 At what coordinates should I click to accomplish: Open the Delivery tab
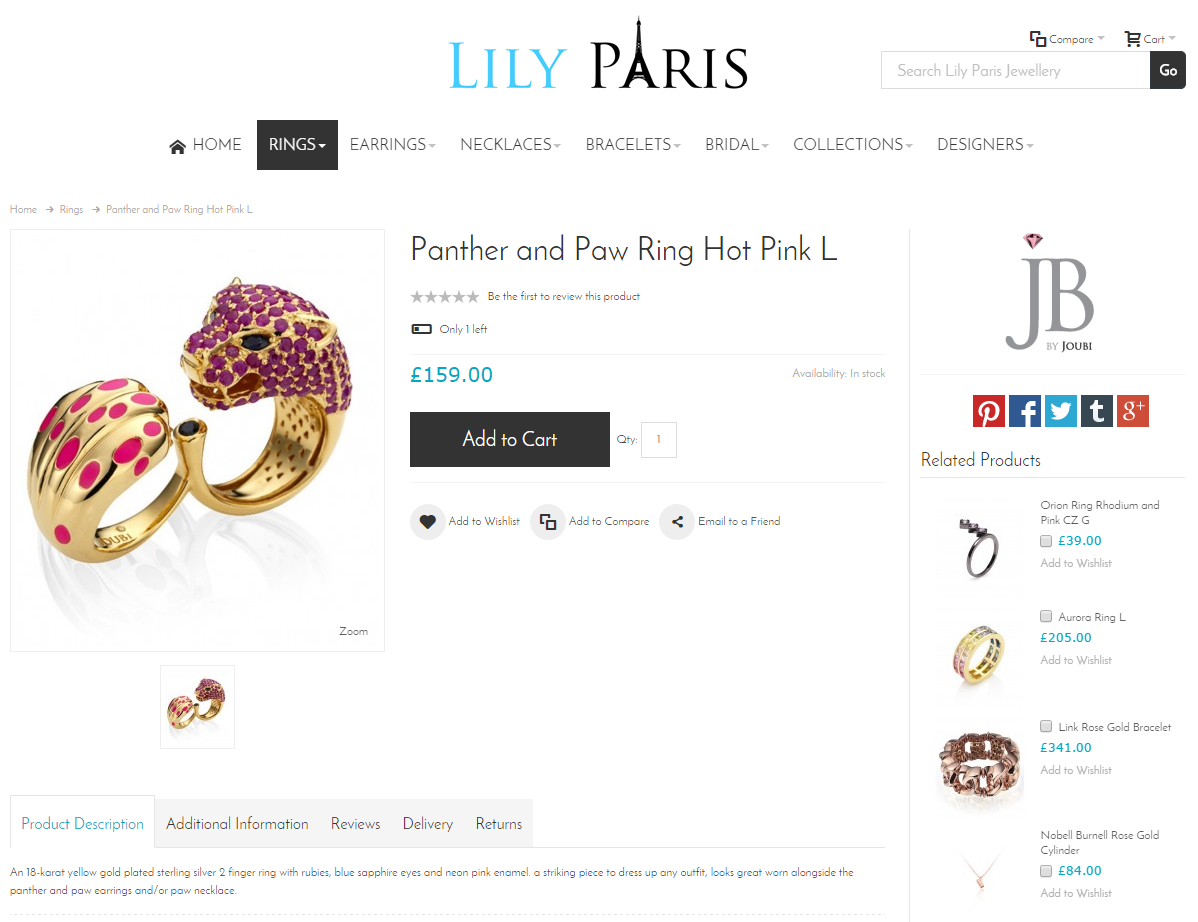click(428, 823)
